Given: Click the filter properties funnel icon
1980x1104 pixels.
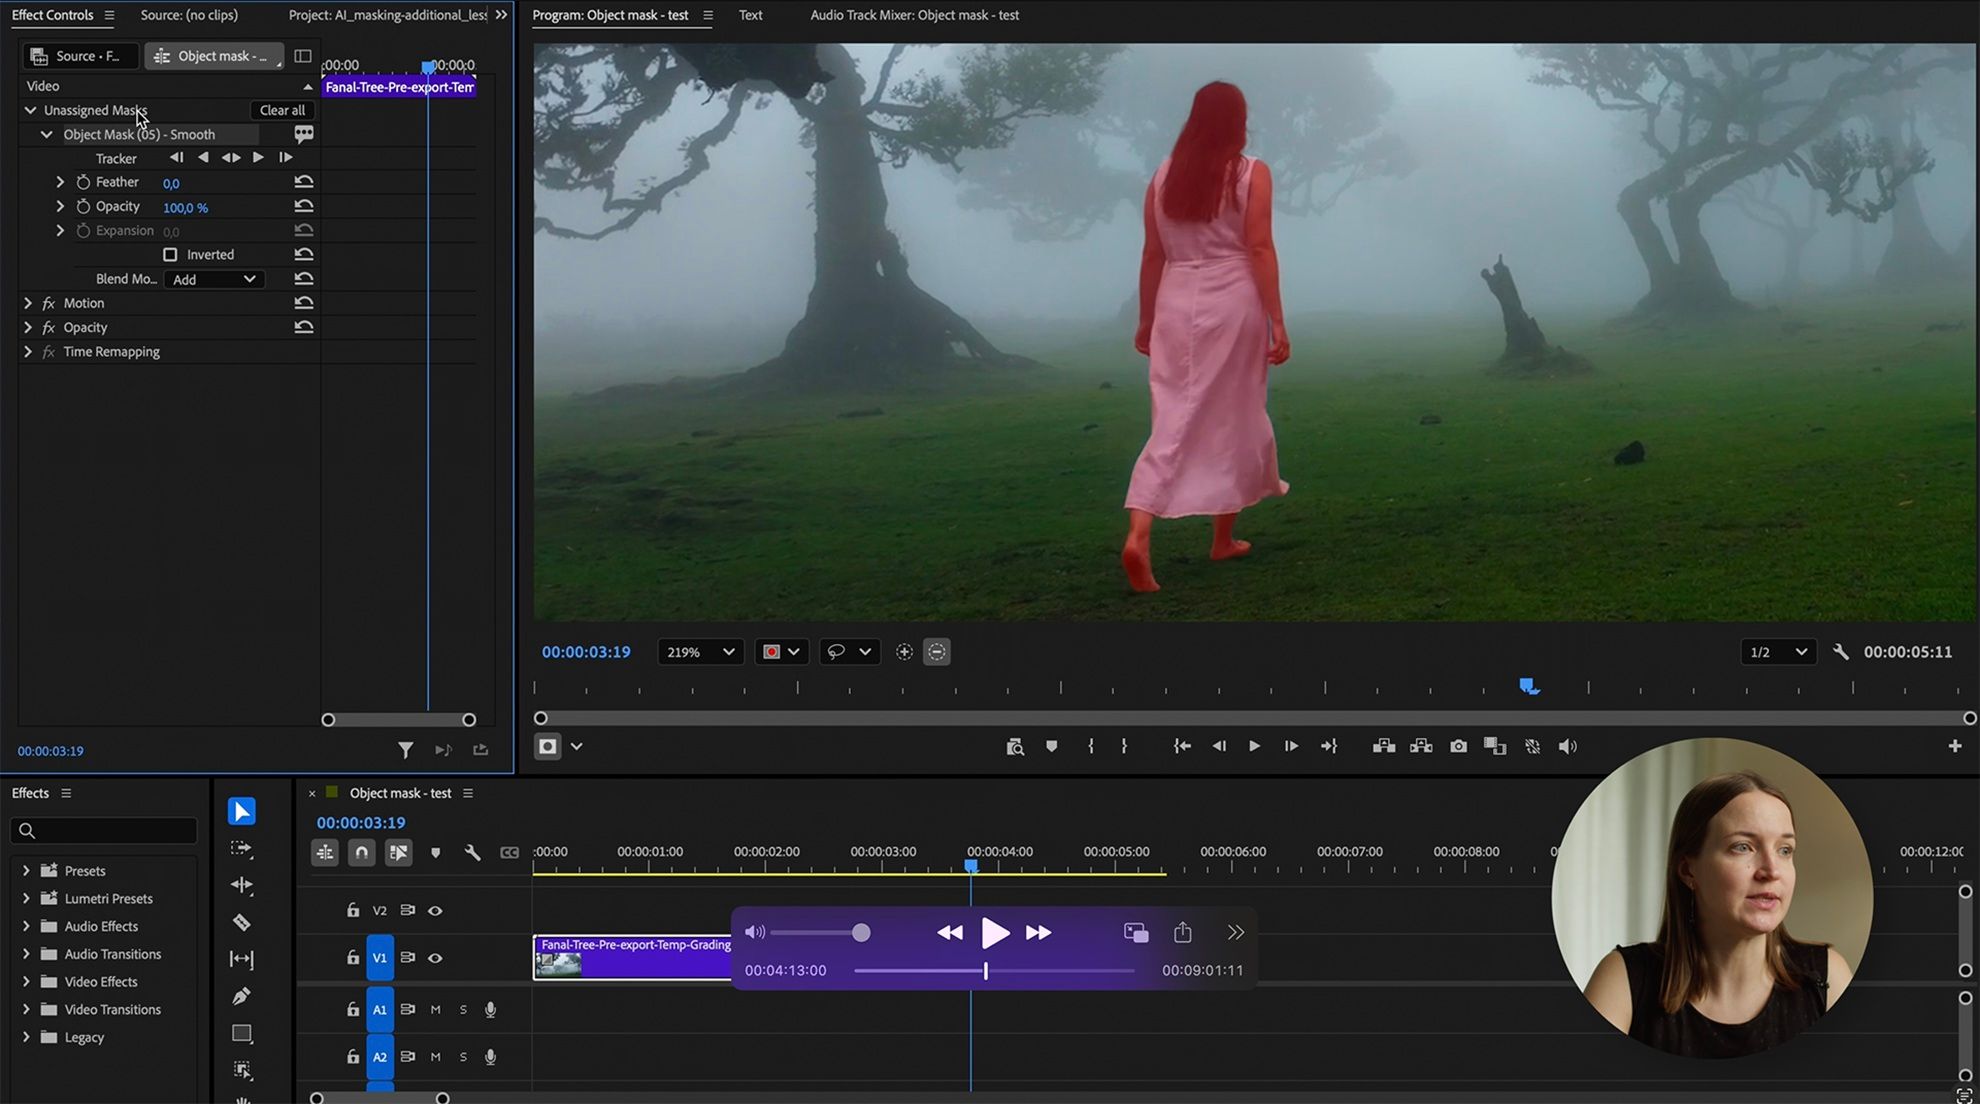Looking at the screenshot, I should (x=405, y=750).
